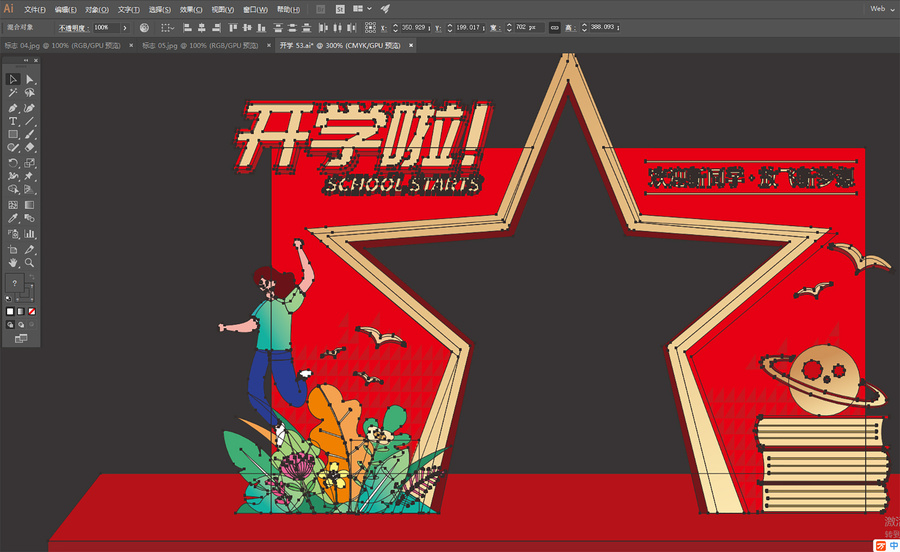
Task: Click horizontal align left icon
Action: point(187,28)
